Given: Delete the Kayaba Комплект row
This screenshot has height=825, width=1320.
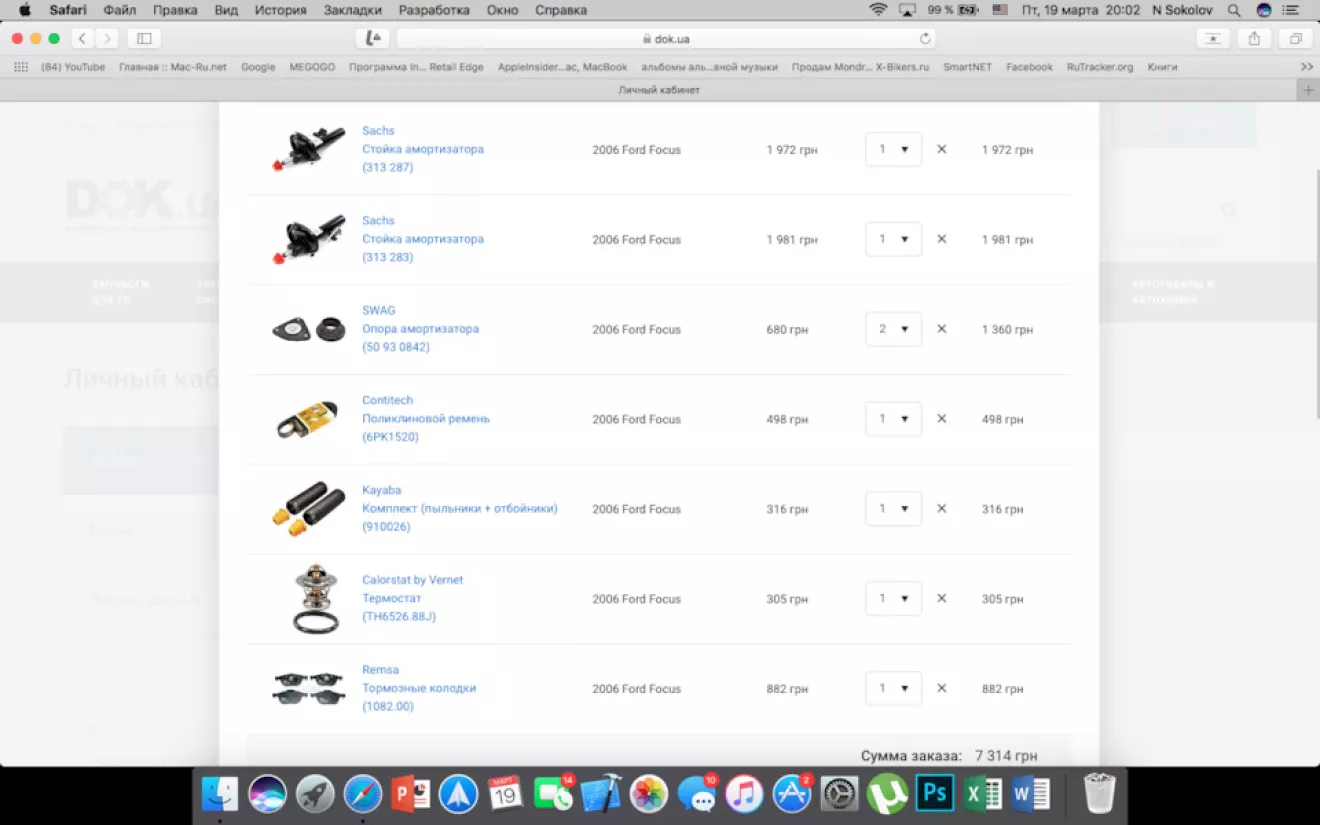Looking at the screenshot, I should click(941, 509).
